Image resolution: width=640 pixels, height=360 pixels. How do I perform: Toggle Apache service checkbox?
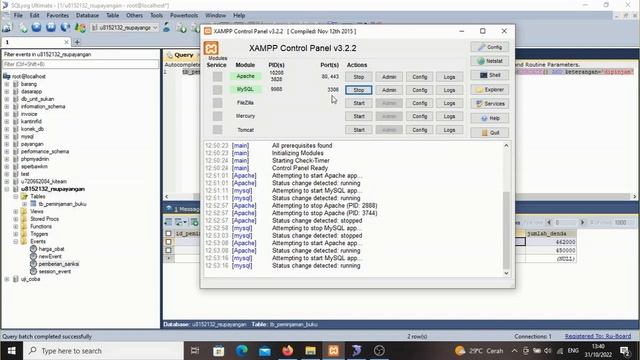pyautogui.click(x=217, y=77)
